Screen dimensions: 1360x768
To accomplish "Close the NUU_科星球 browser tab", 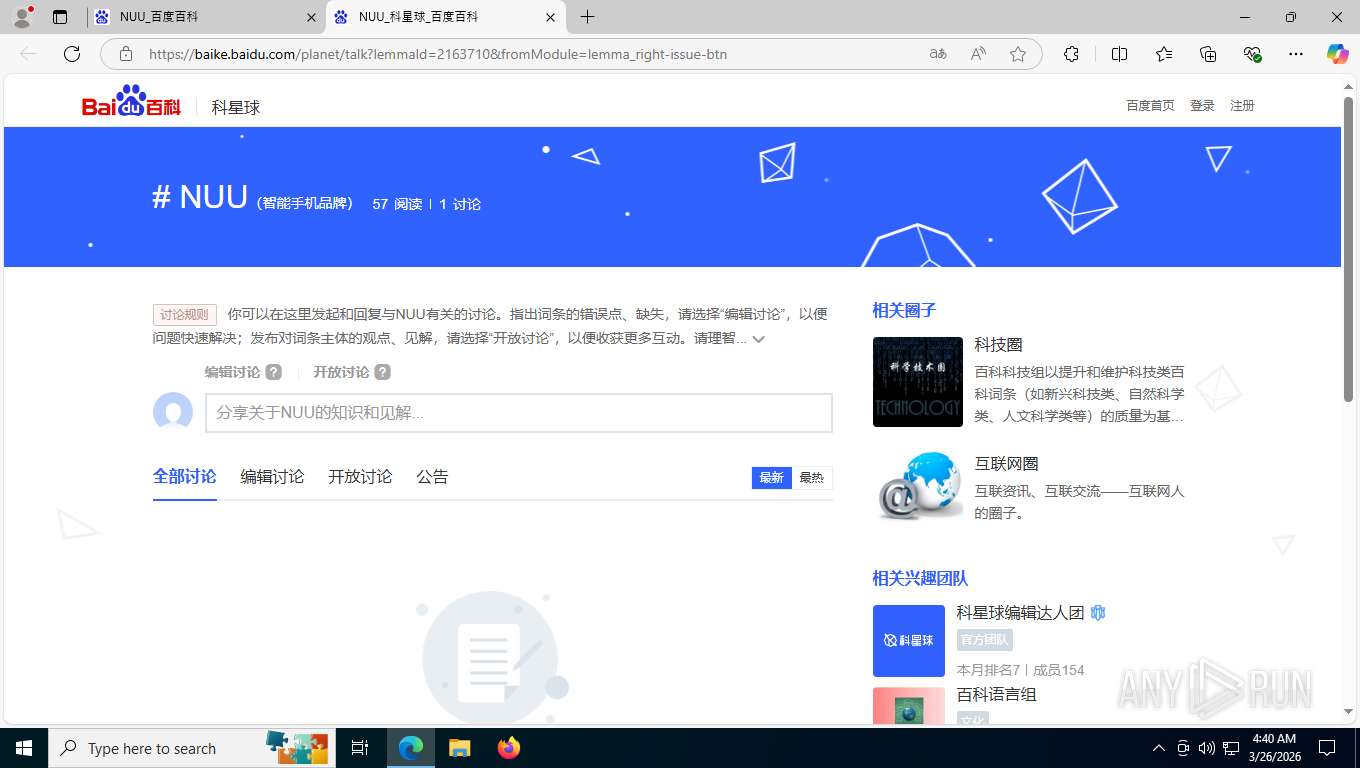I will tap(550, 17).
